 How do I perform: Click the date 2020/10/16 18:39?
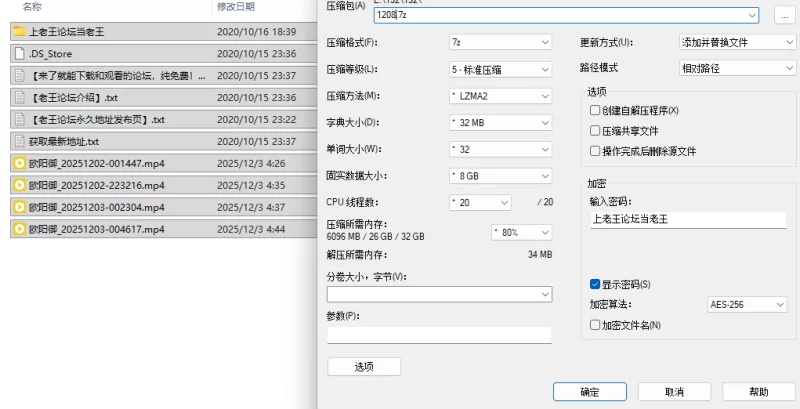point(257,32)
